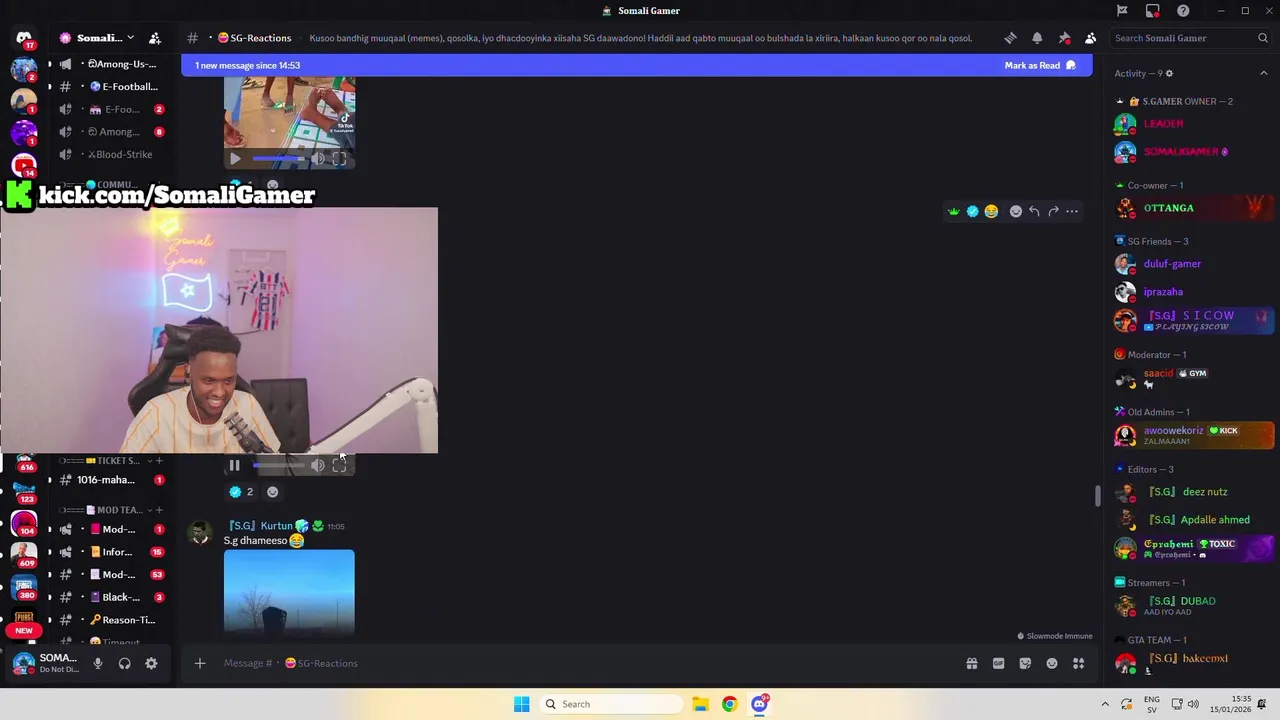Image resolution: width=1280 pixels, height=720 pixels.
Task: Open the Windows Start menu
Action: point(521,704)
